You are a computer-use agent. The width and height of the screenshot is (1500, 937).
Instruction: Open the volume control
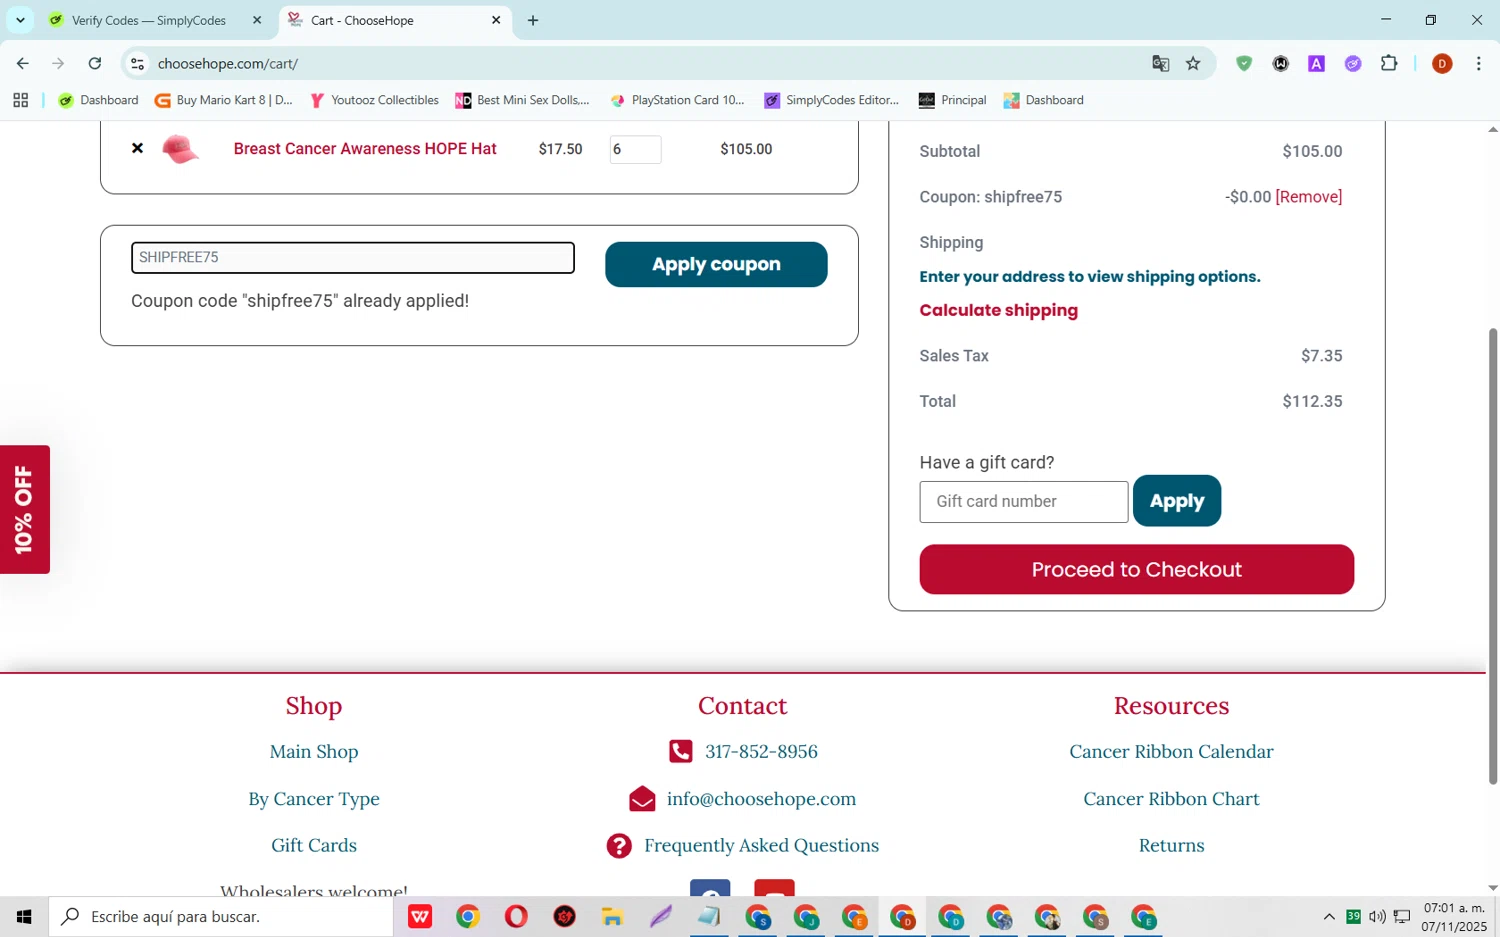[1377, 916]
